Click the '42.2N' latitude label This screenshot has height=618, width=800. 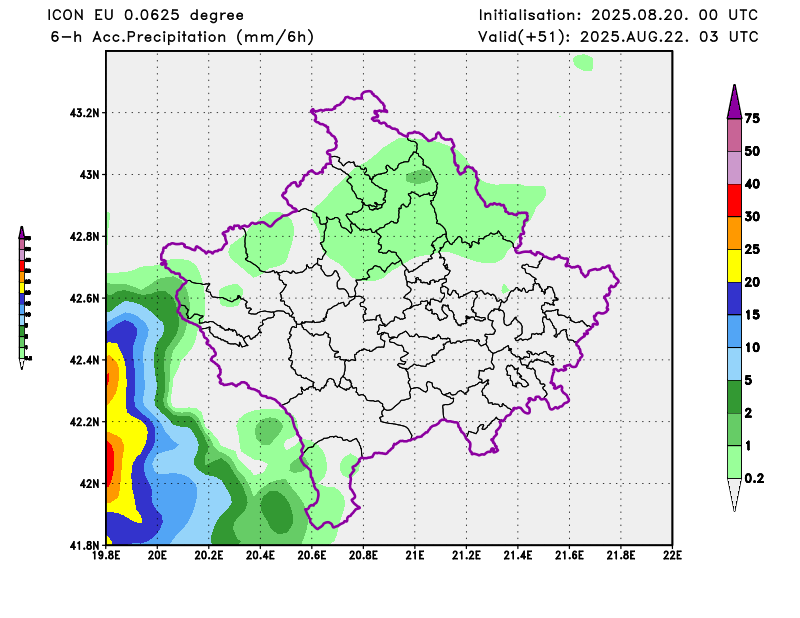click(x=85, y=422)
